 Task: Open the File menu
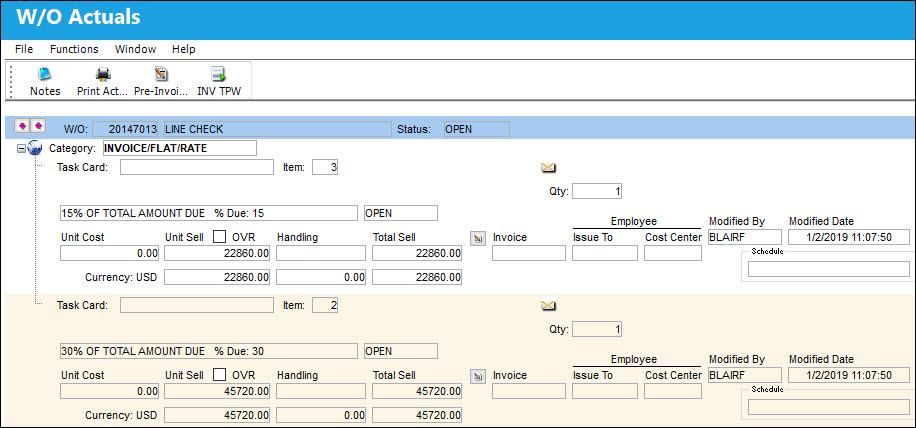[x=24, y=49]
